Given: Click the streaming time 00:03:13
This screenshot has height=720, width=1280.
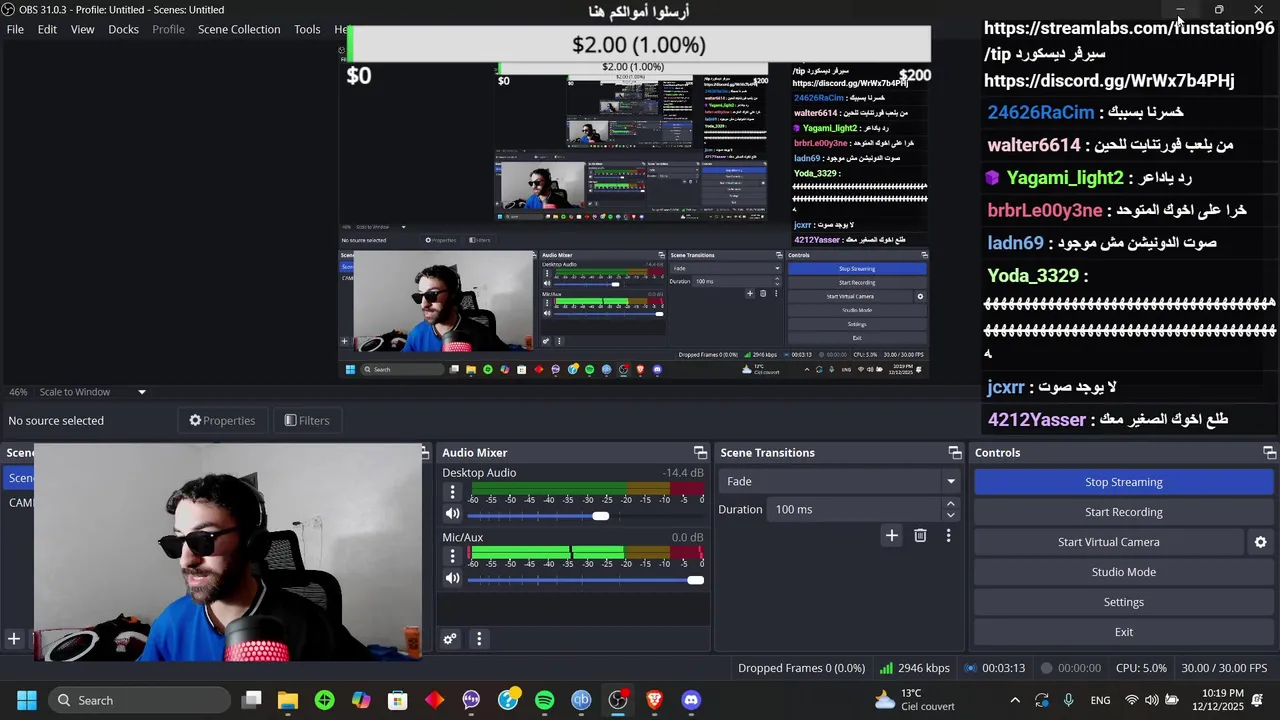Looking at the screenshot, I should point(995,668).
